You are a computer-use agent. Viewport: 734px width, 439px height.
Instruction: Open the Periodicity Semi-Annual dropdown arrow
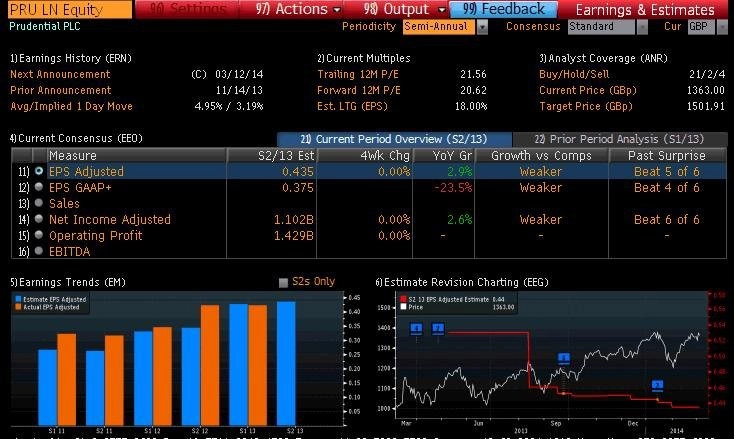coord(482,27)
